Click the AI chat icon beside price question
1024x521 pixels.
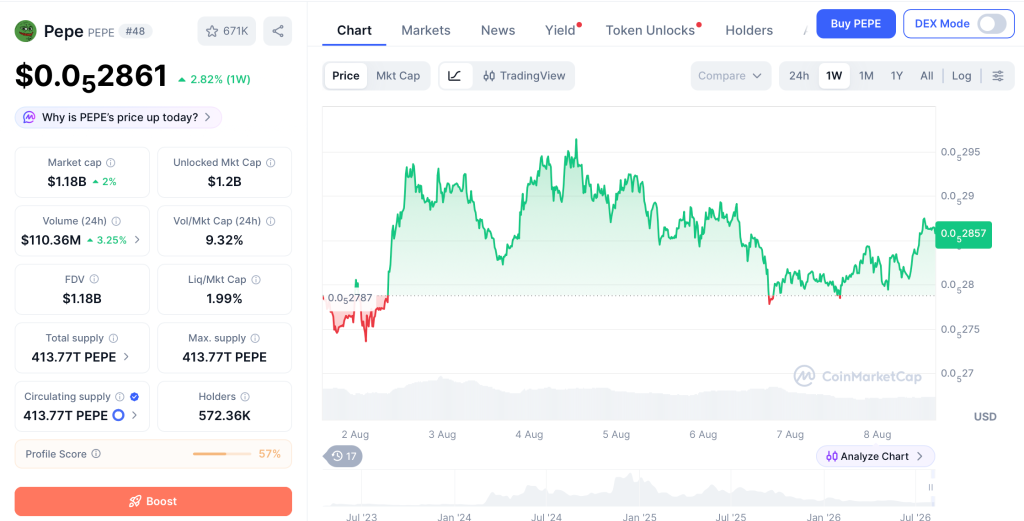29,118
